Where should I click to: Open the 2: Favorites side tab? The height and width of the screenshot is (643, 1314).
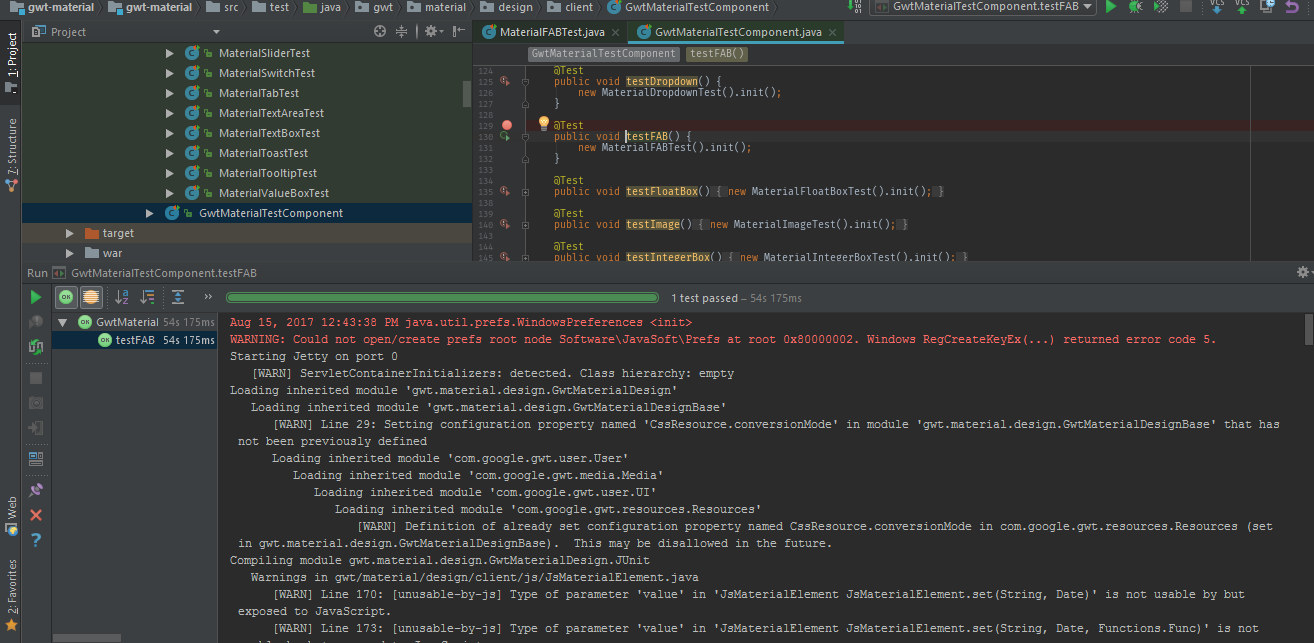pyautogui.click(x=11, y=596)
